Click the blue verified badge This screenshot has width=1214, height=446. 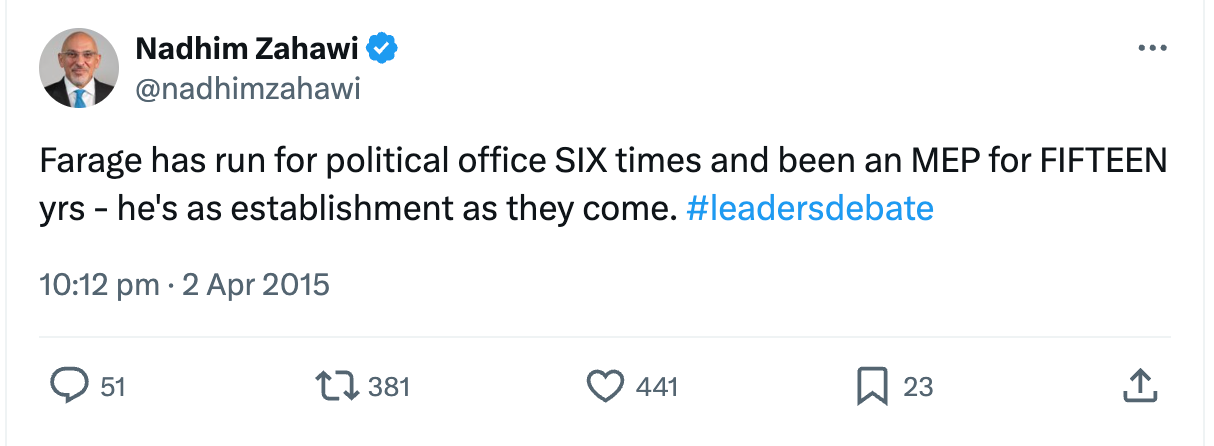coord(383,47)
